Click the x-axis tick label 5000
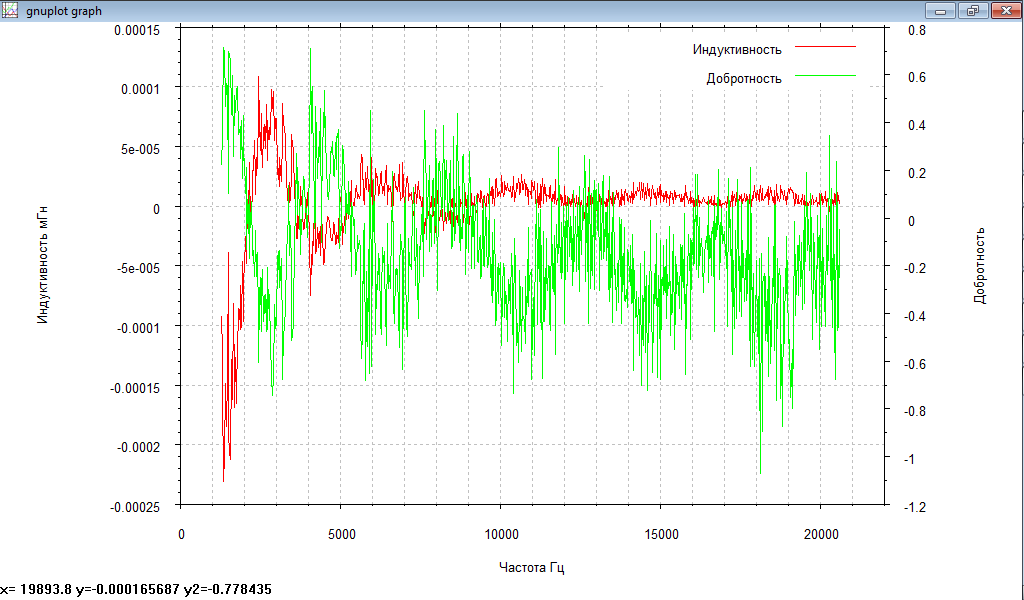Image resolution: width=1024 pixels, height=600 pixels. pyautogui.click(x=342, y=535)
